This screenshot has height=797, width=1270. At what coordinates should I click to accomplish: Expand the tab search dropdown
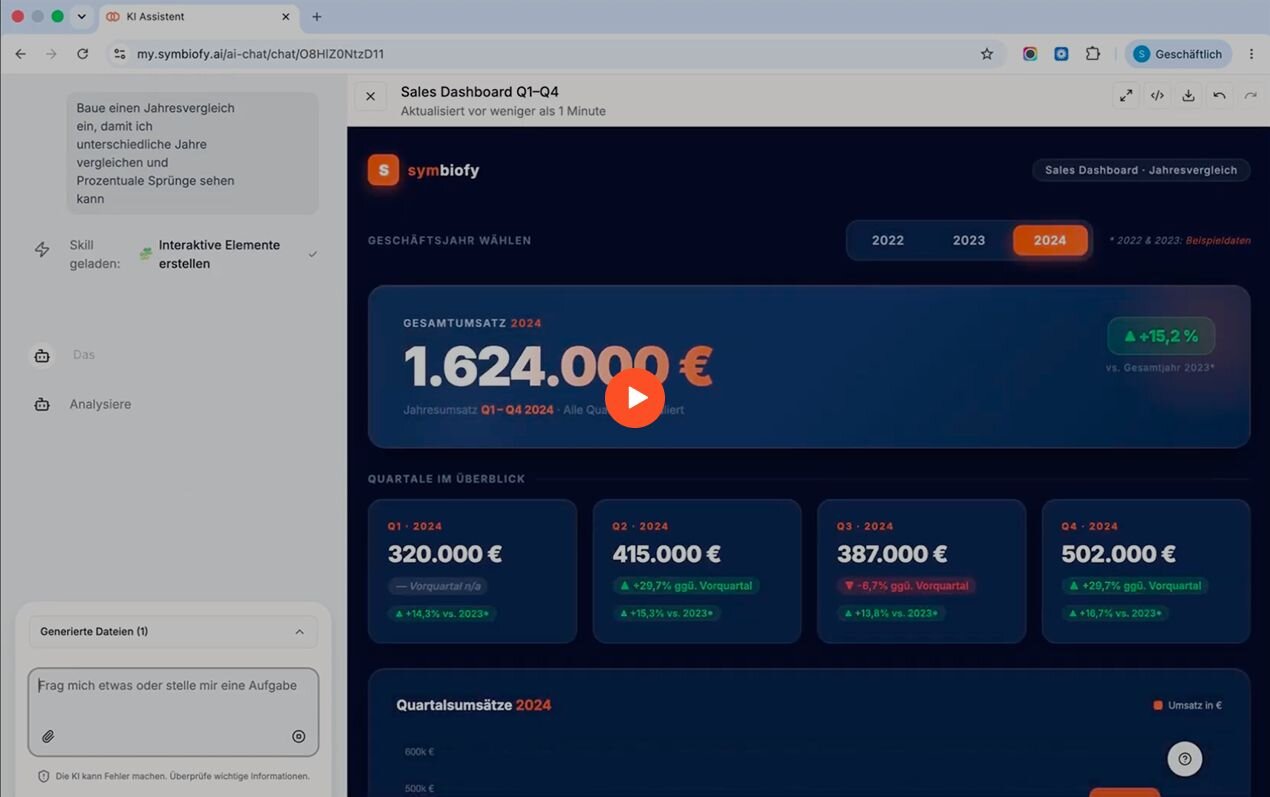point(82,17)
